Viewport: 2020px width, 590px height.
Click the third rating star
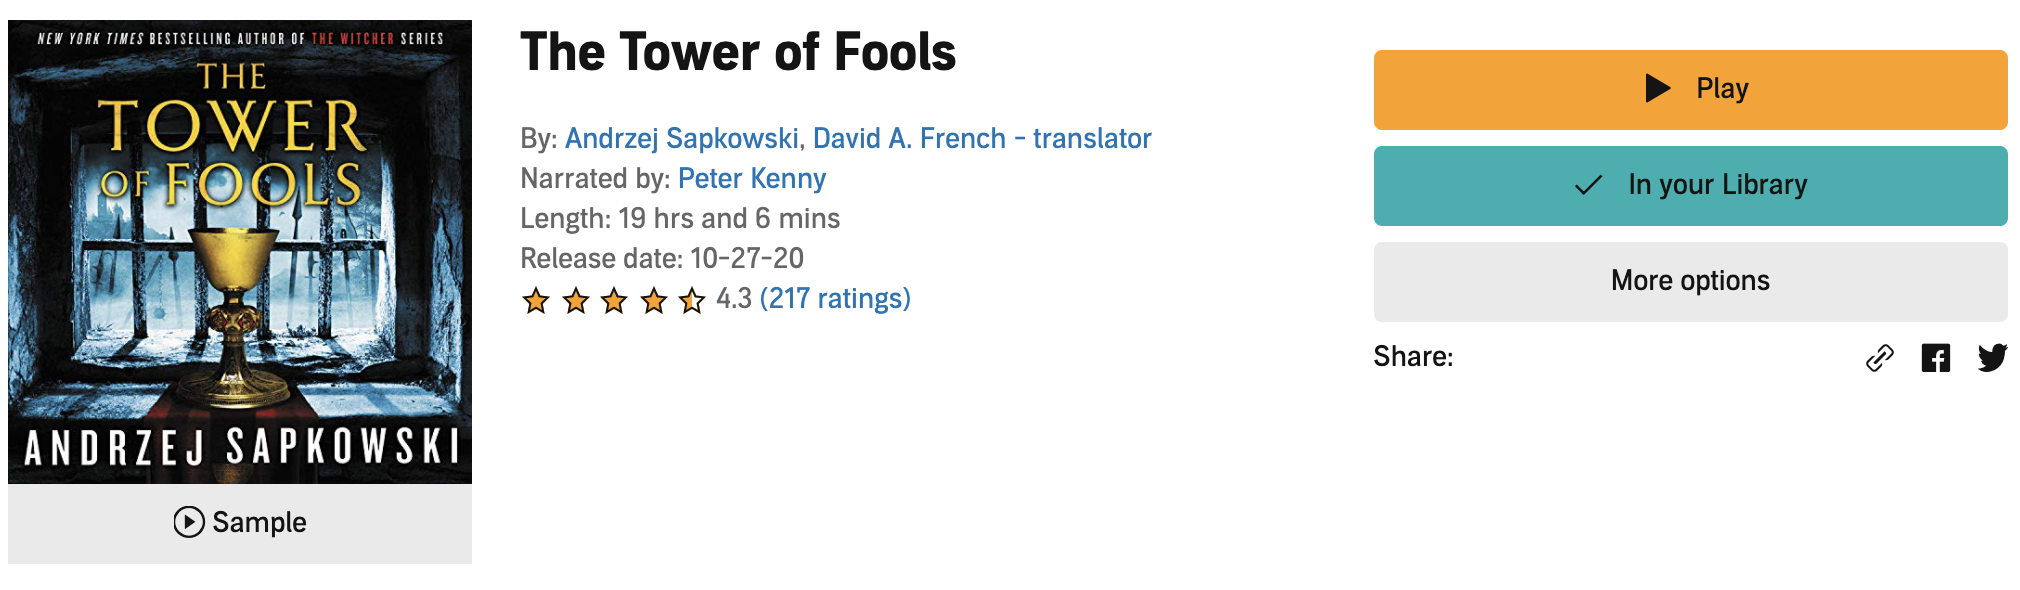[614, 300]
